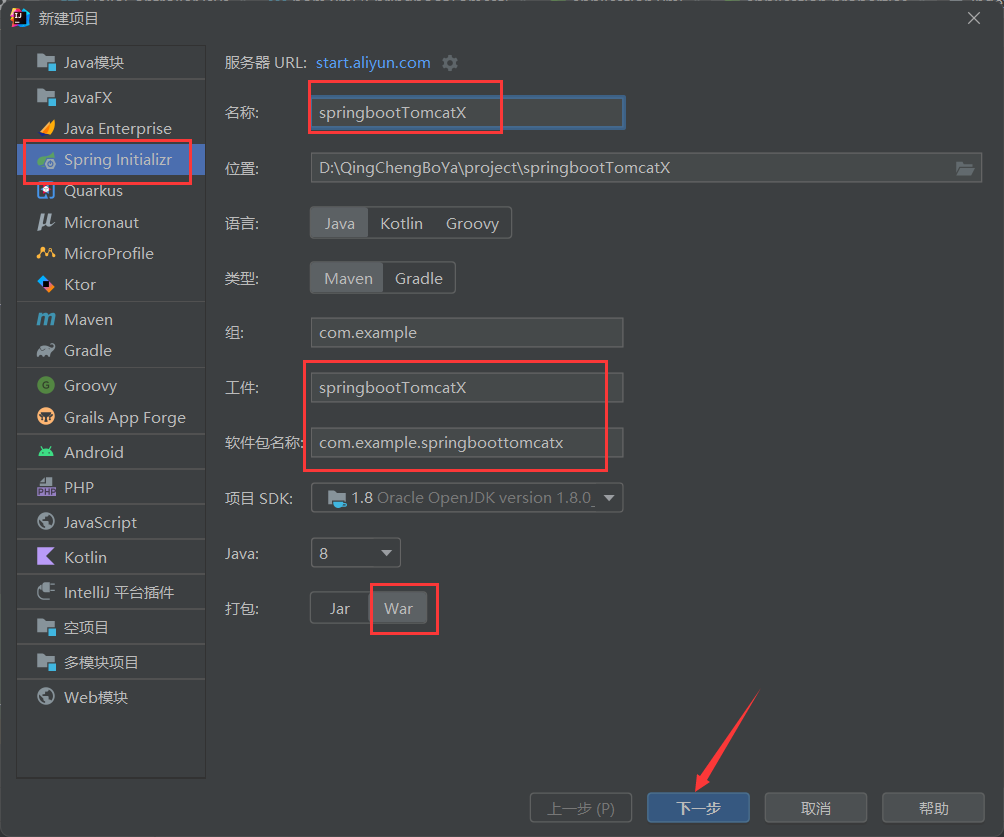Click the 工件 input field

[x=467, y=387]
